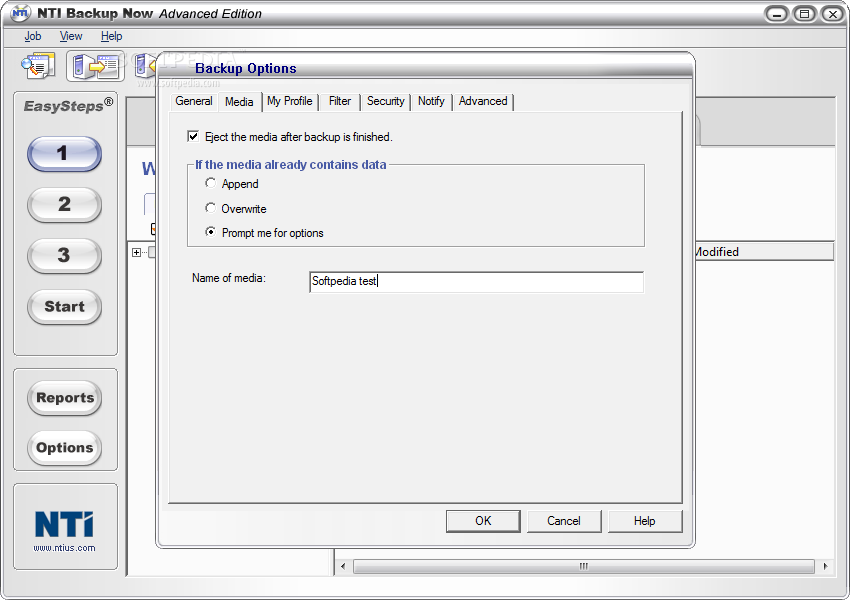Viewport: 851px width, 601px height.
Task: Expand the tree node in main window
Action: pos(136,252)
